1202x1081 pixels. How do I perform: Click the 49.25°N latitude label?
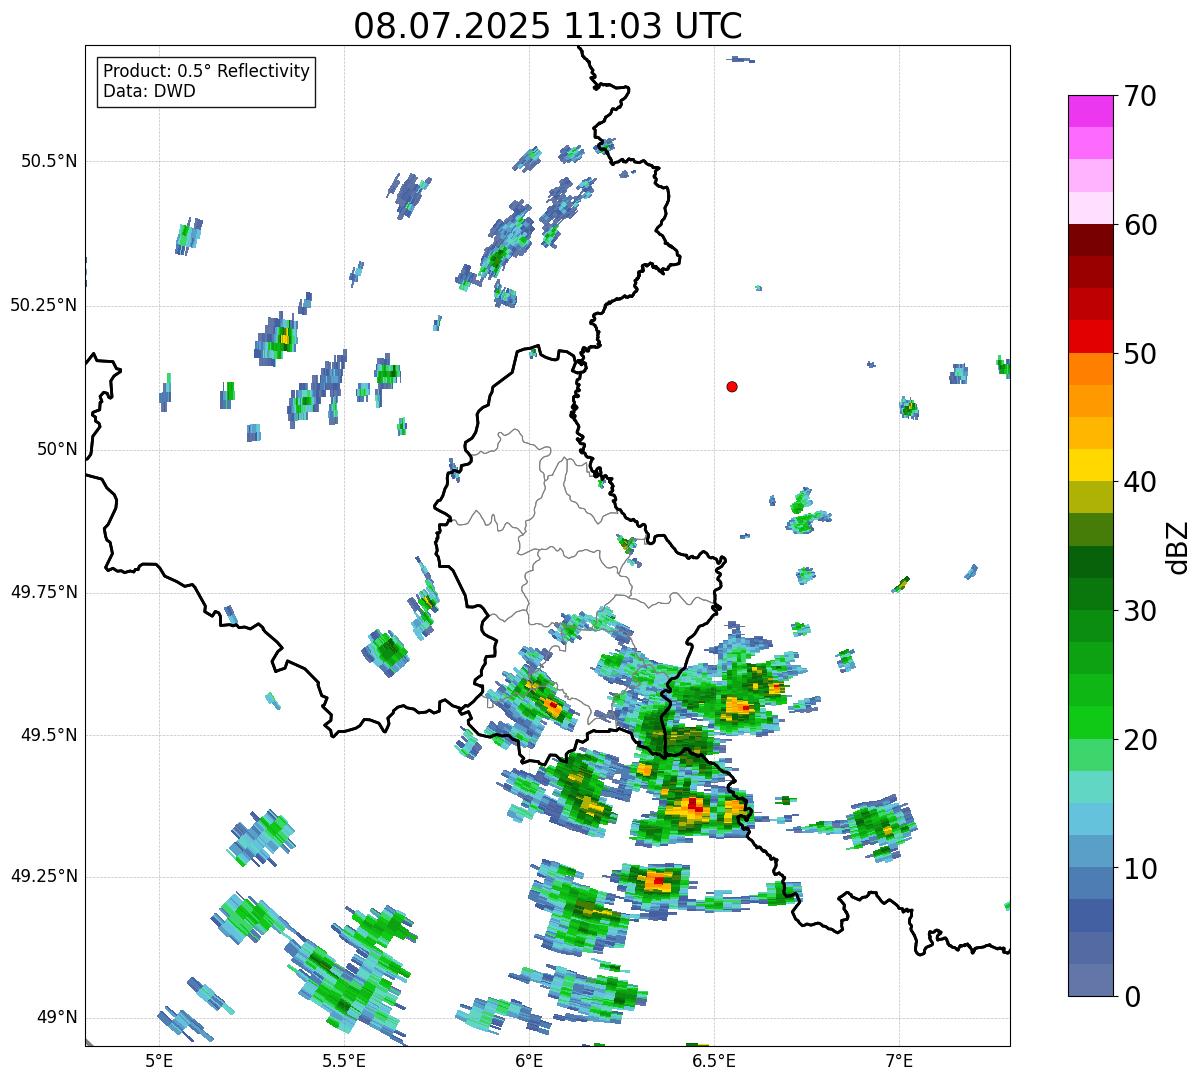[43, 877]
